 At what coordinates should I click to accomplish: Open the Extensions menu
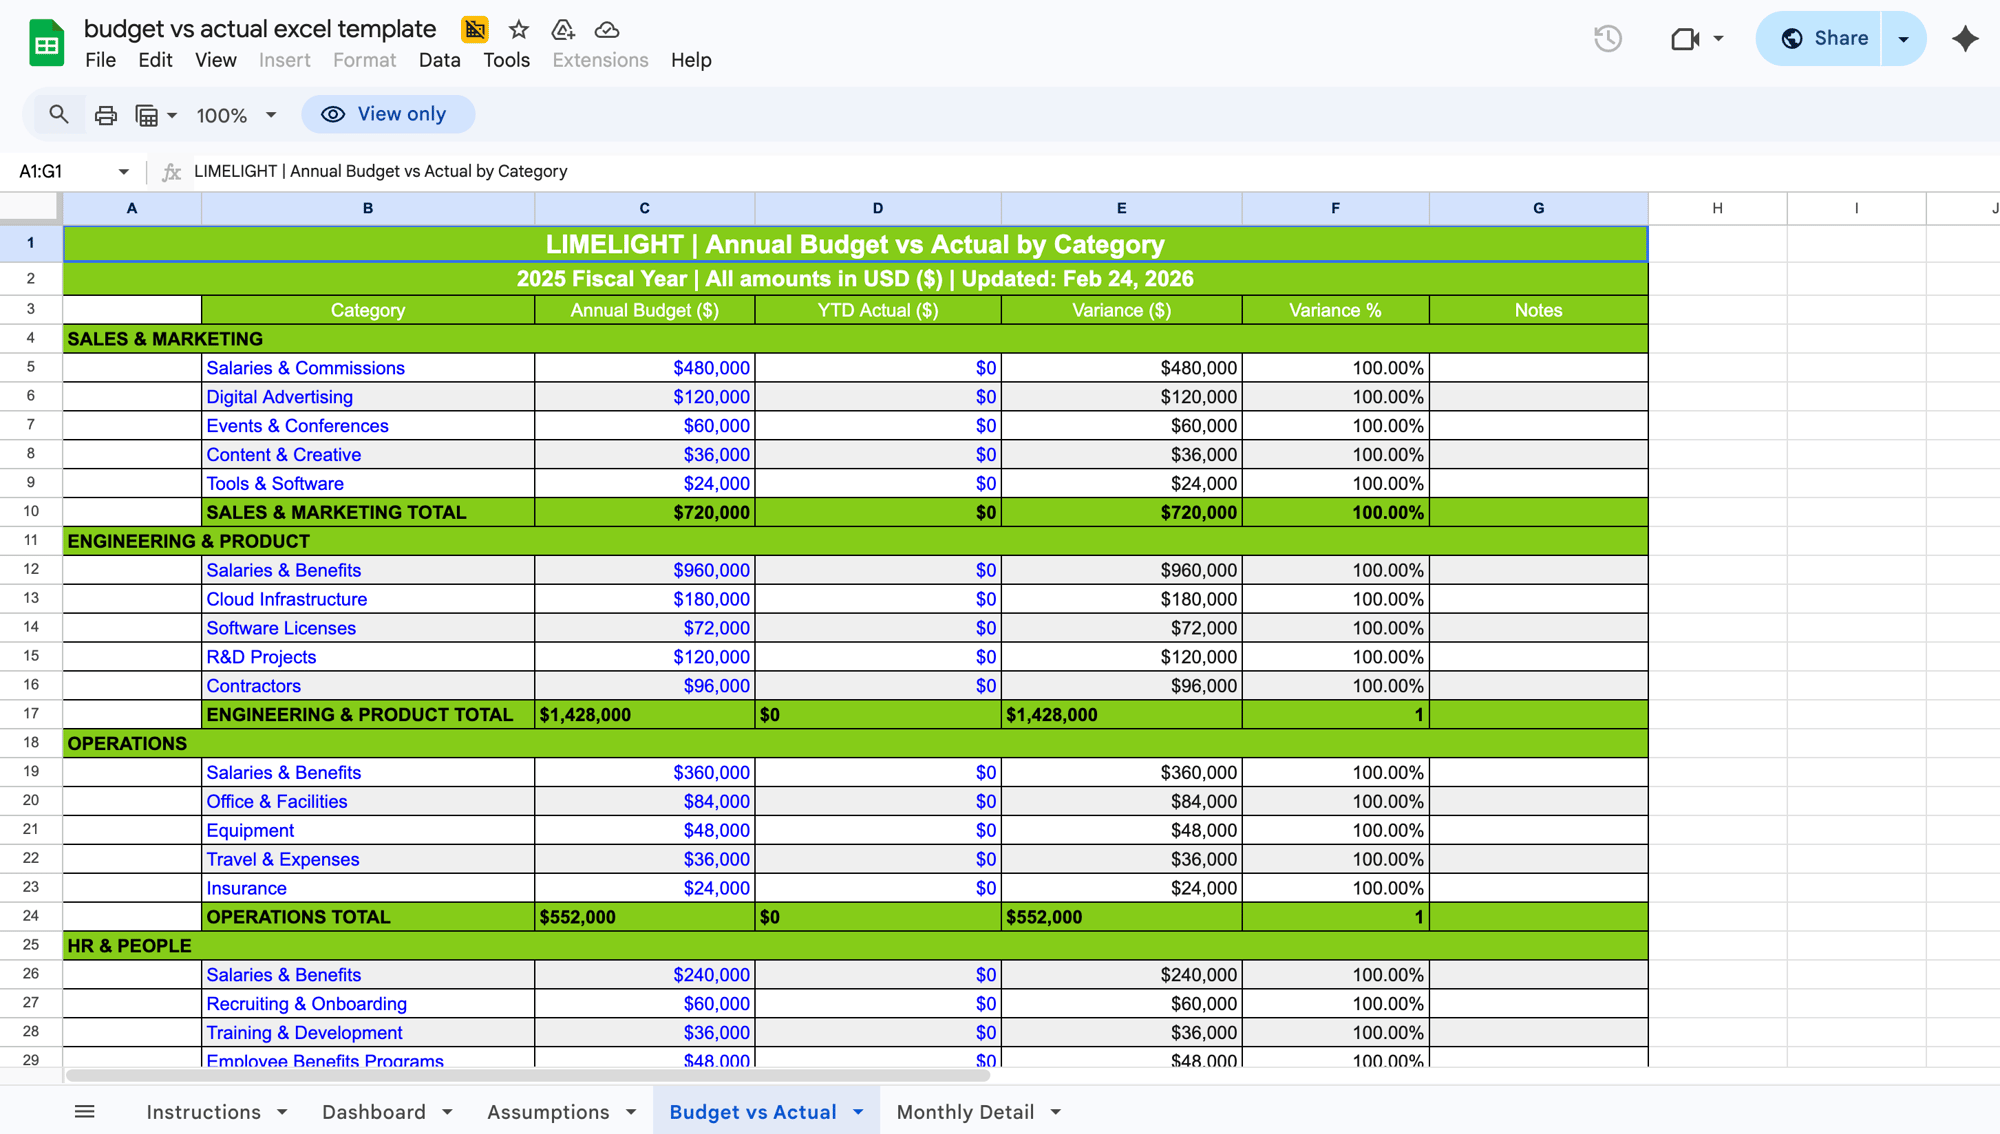pos(599,60)
